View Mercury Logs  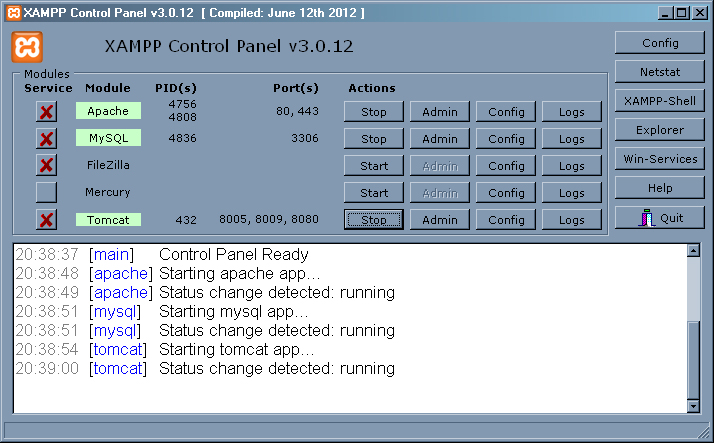click(572, 193)
